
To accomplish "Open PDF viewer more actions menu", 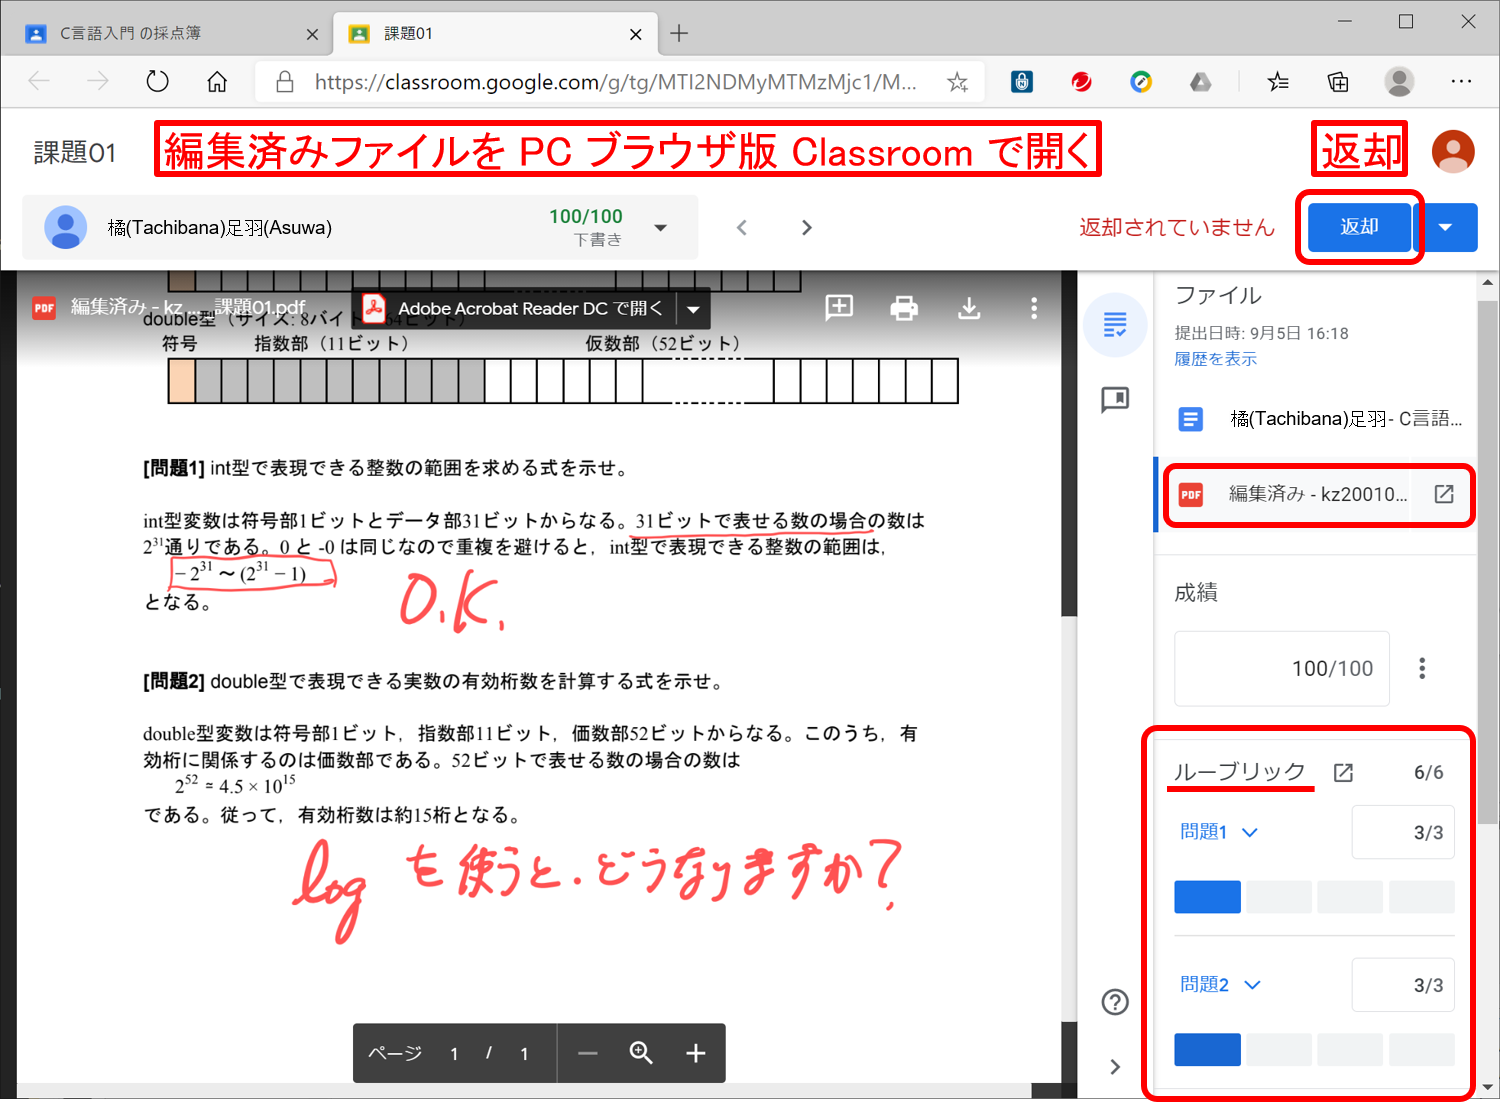I will coord(1034,308).
